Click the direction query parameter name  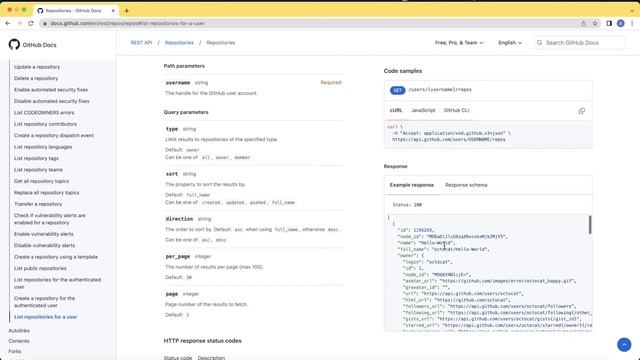coord(179,219)
